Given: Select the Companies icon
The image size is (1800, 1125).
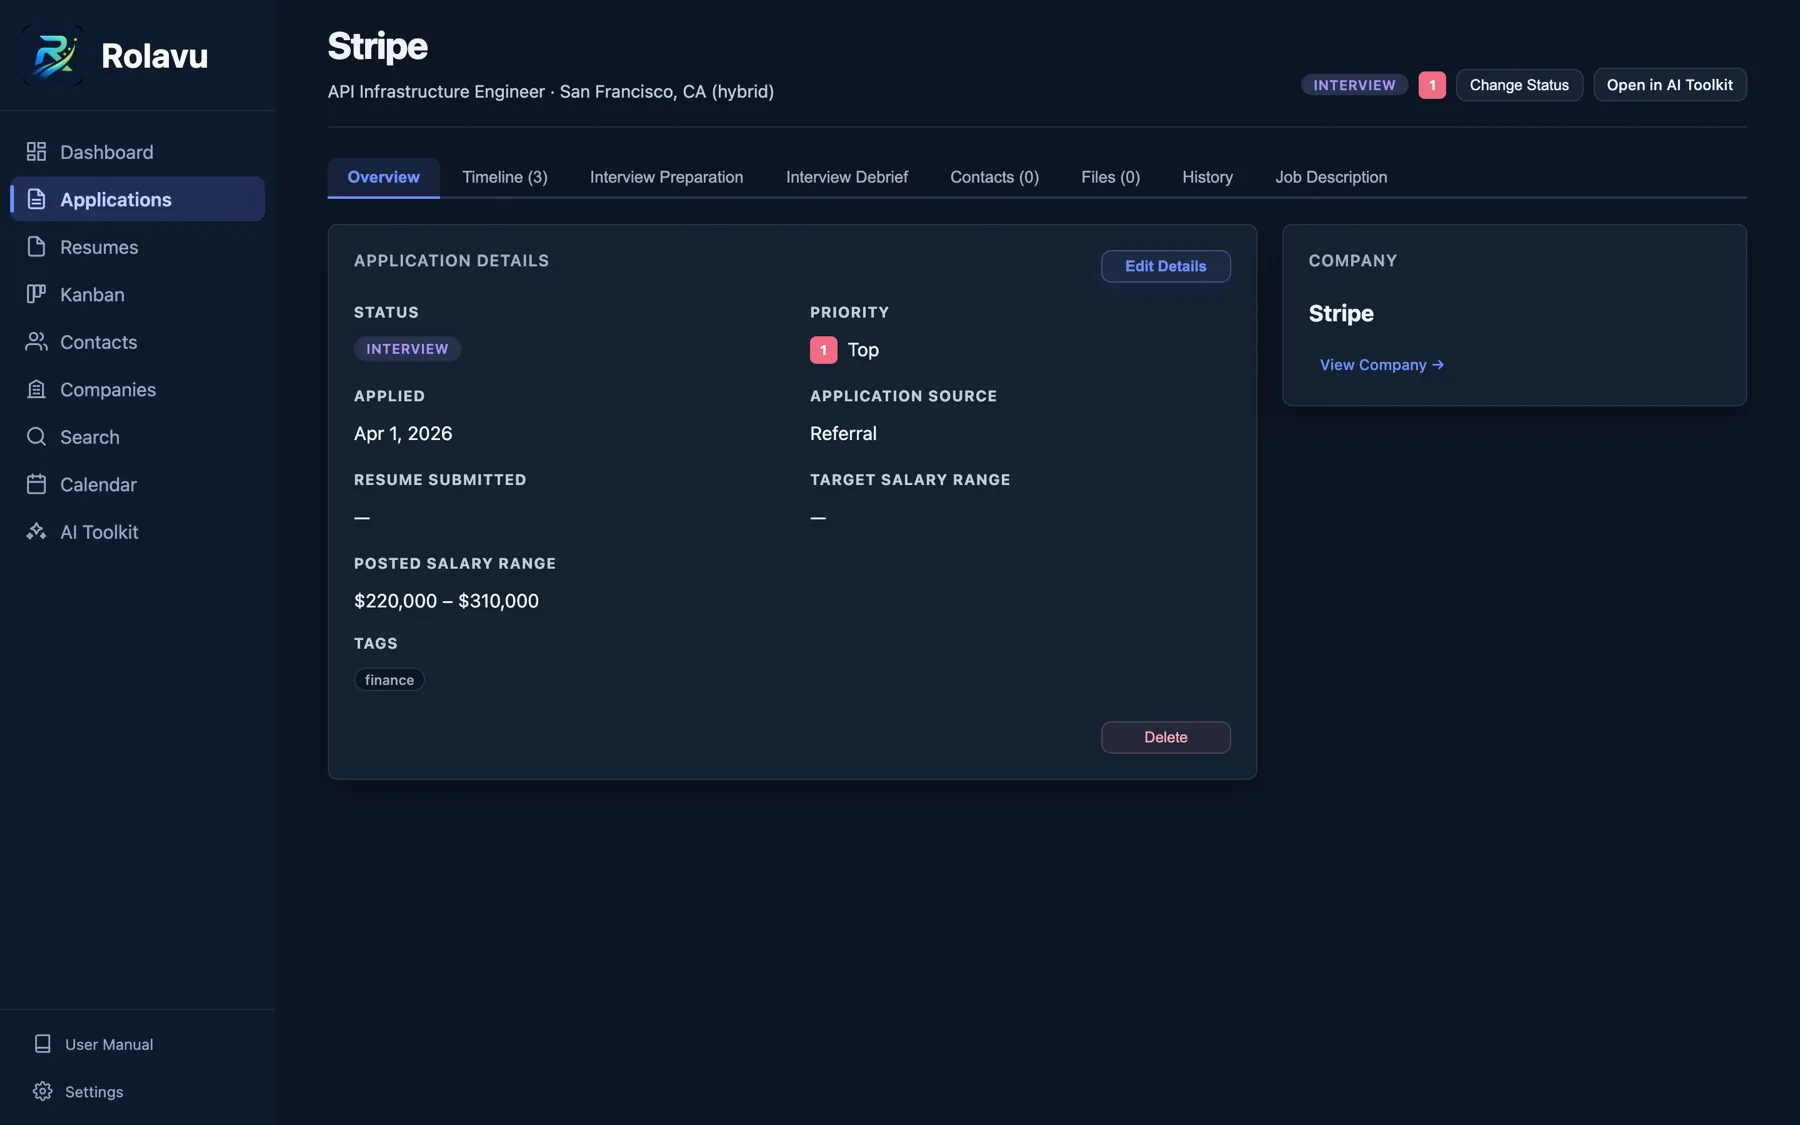Looking at the screenshot, I should pos(36,389).
